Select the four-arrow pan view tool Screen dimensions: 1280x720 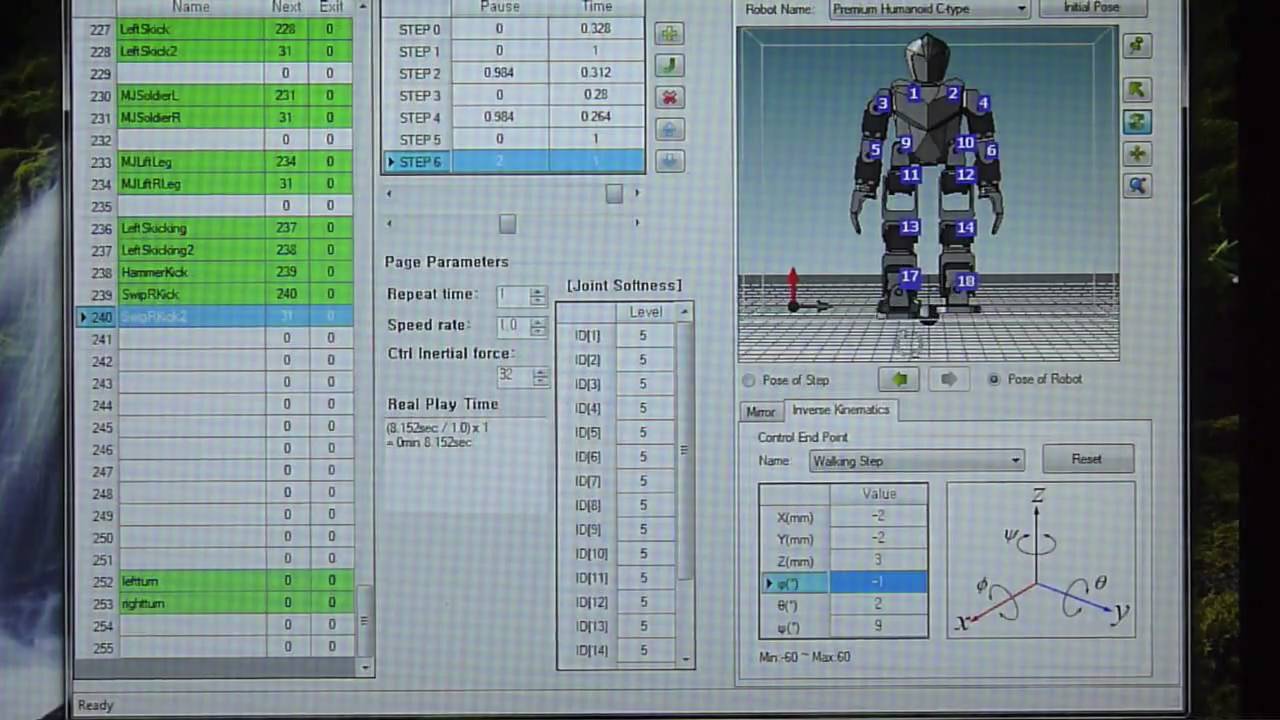click(x=1137, y=154)
